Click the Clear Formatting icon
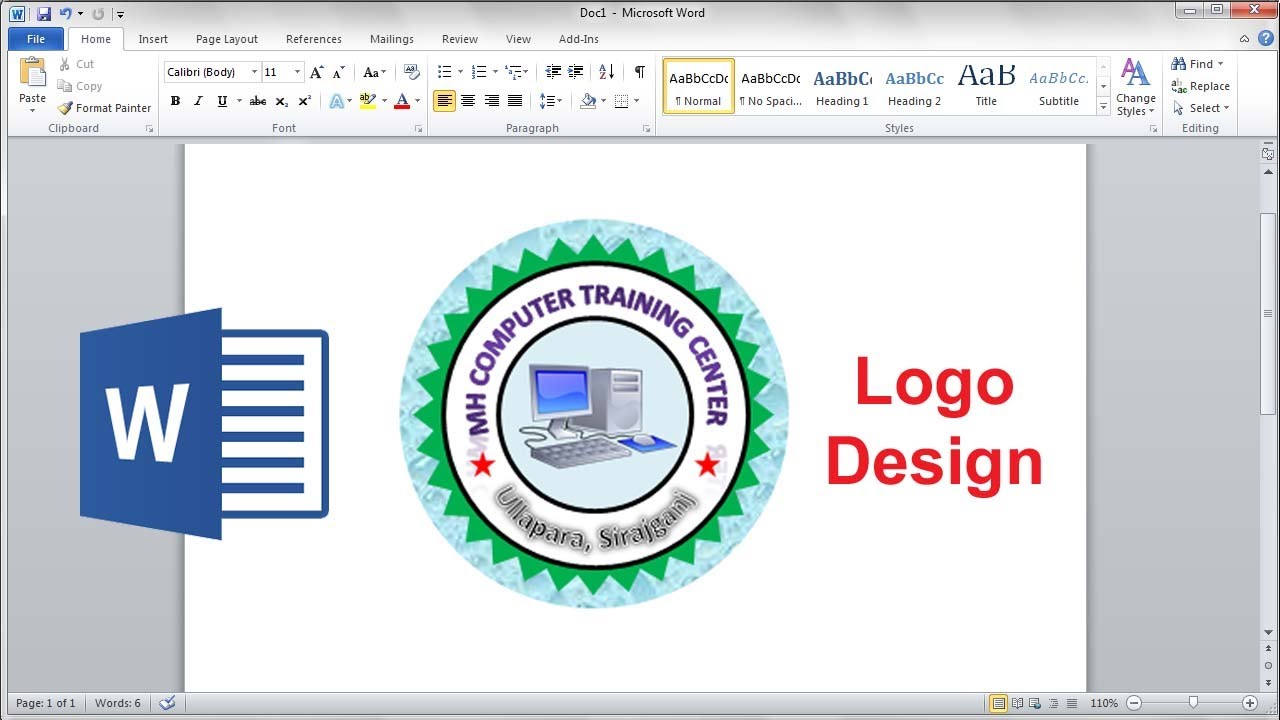 click(x=411, y=72)
